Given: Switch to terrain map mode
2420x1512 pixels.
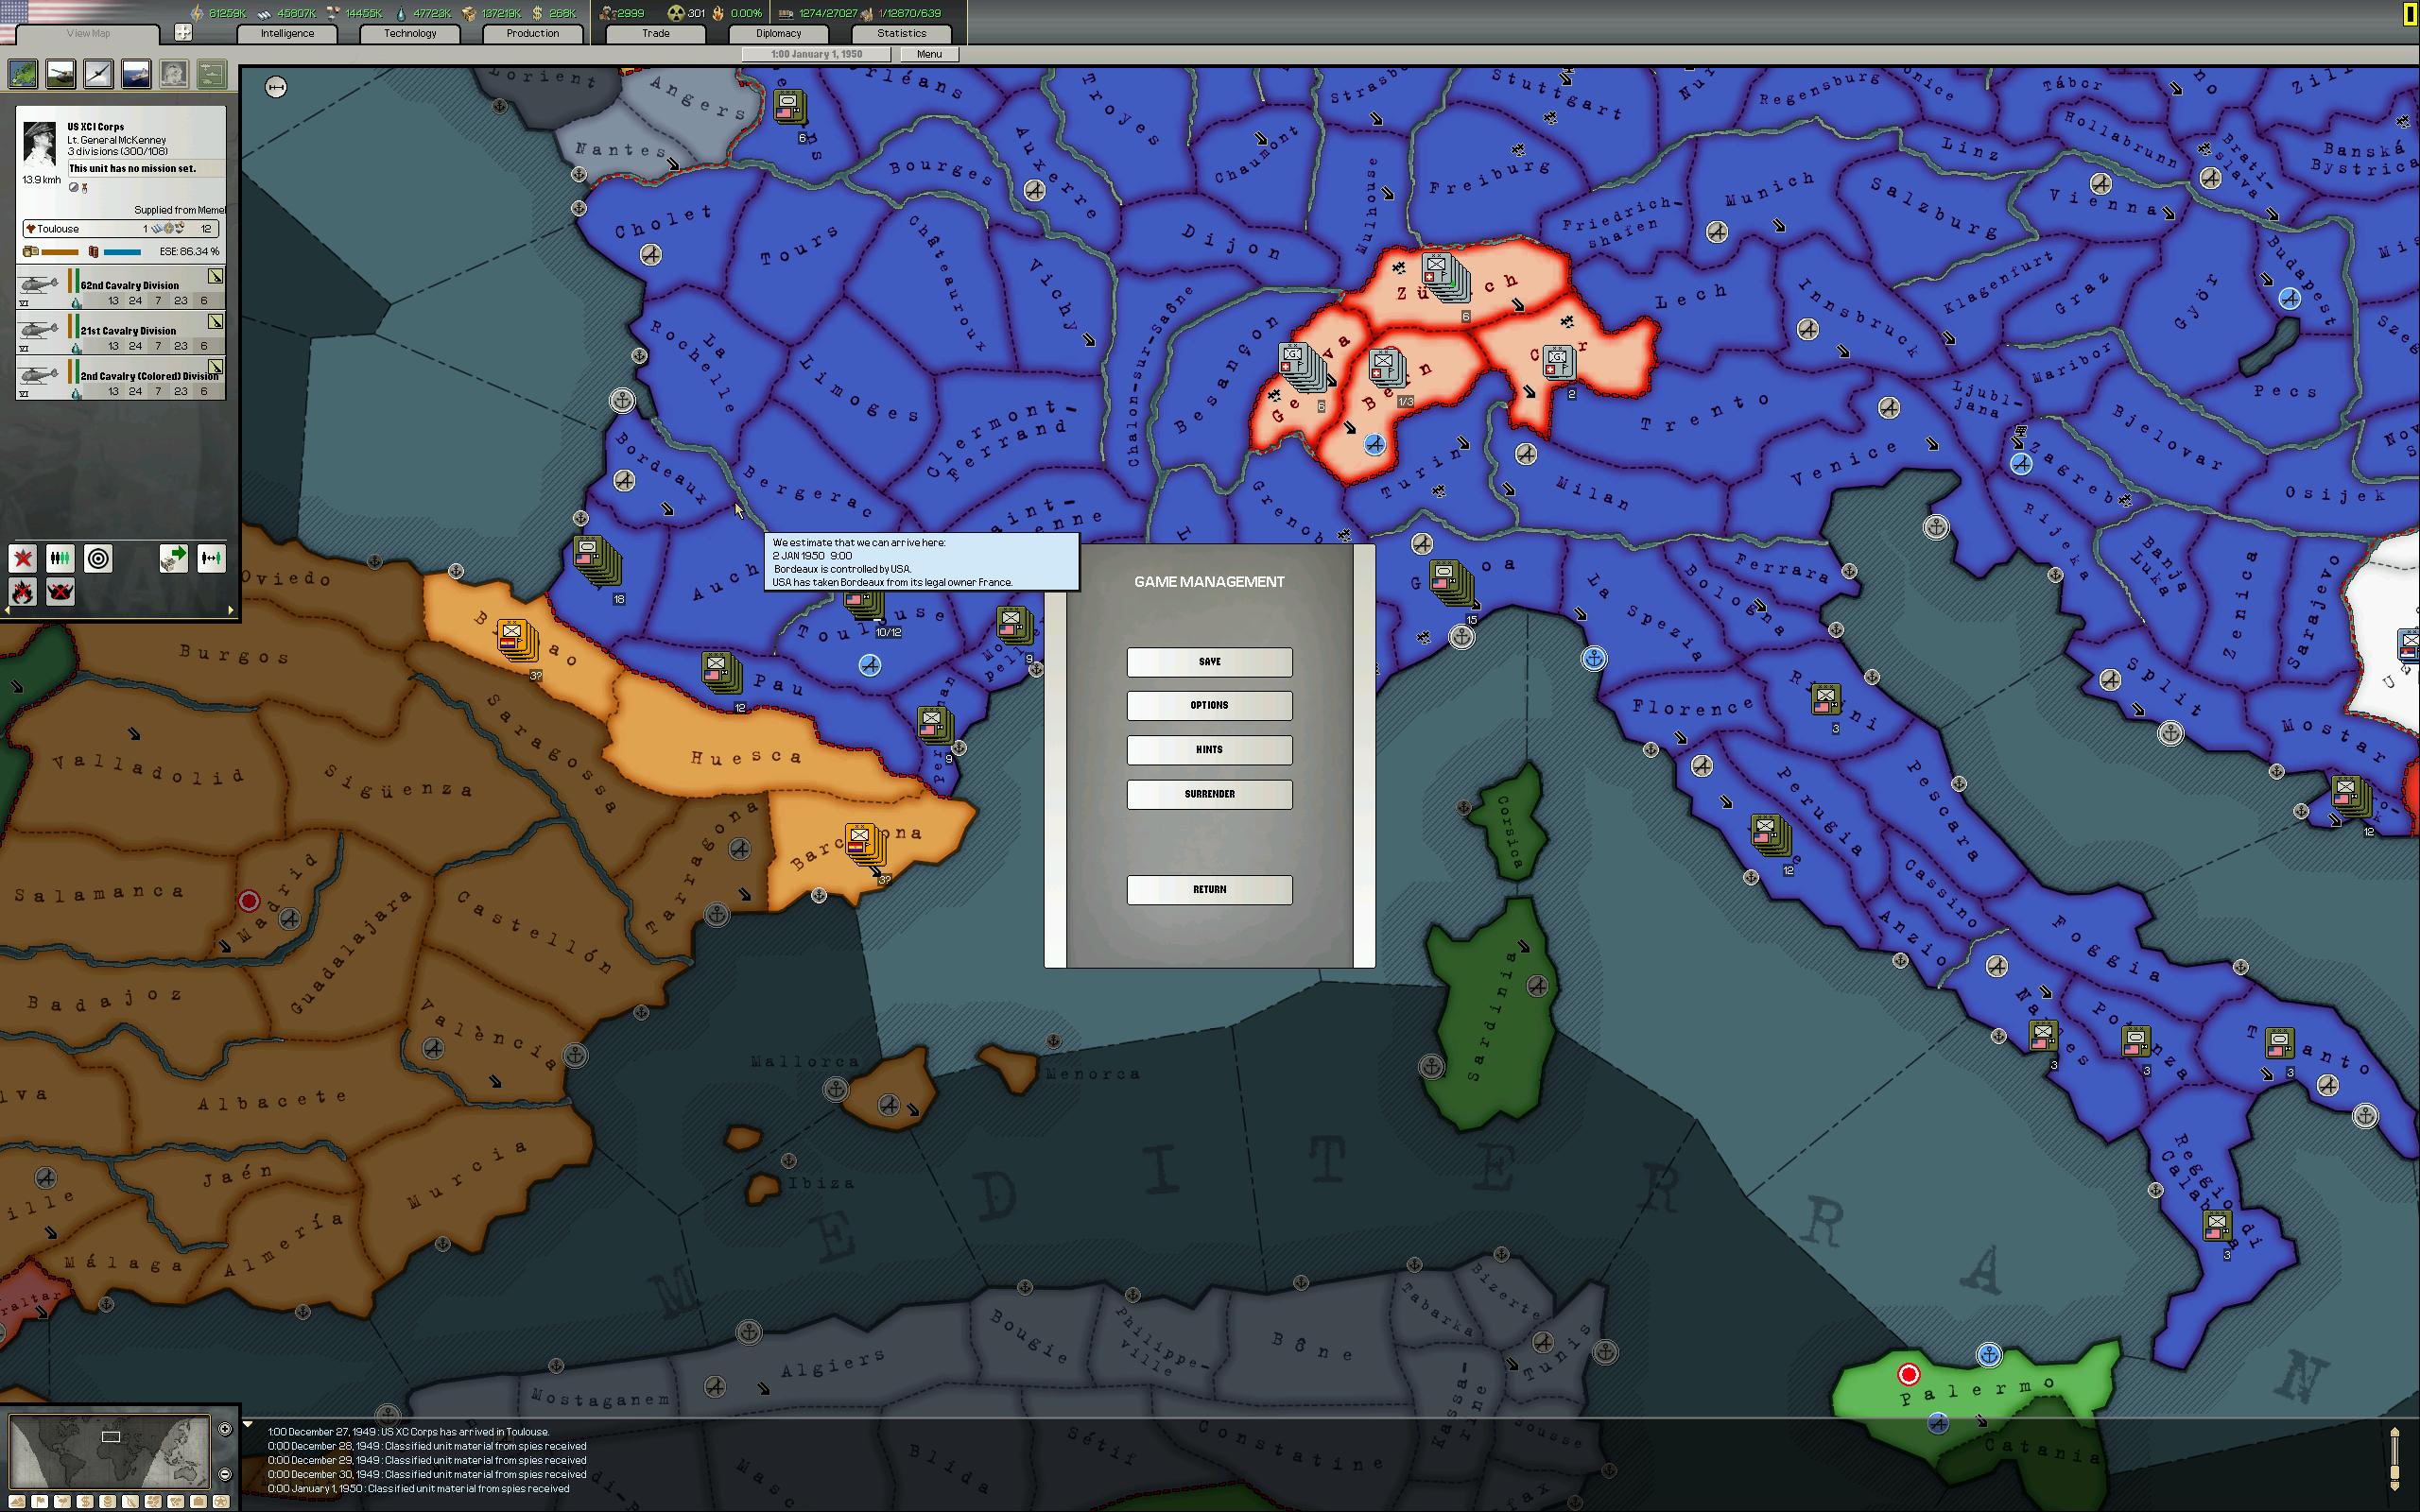Looking at the screenshot, I should pyautogui.click(x=17, y=1502).
